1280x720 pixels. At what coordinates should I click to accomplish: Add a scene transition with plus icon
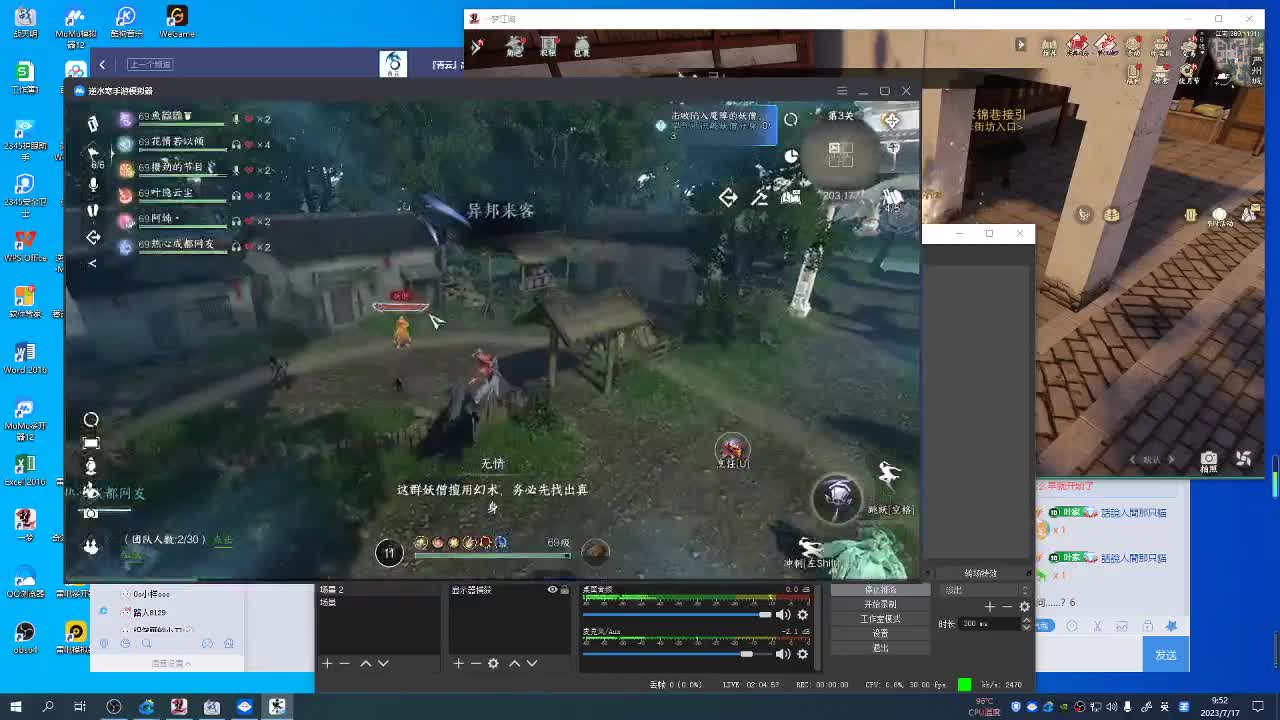pyautogui.click(x=989, y=607)
